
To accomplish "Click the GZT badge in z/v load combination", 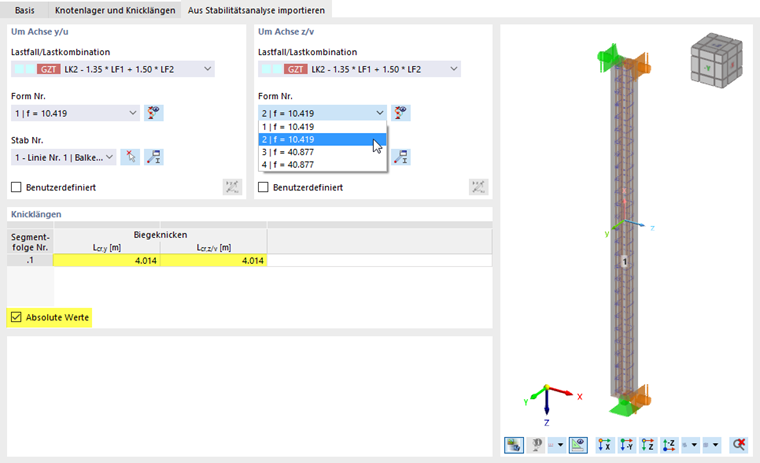I will (x=296, y=69).
